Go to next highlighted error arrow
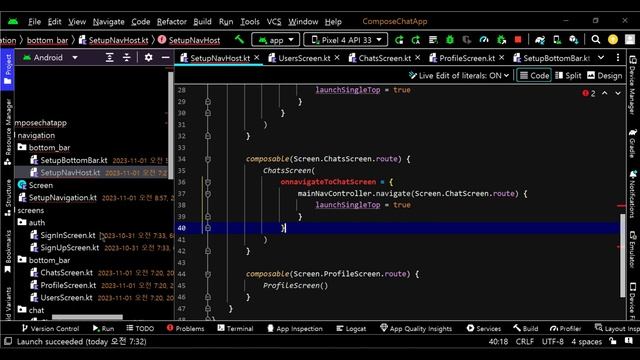This screenshot has width=640, height=360. click(x=618, y=93)
